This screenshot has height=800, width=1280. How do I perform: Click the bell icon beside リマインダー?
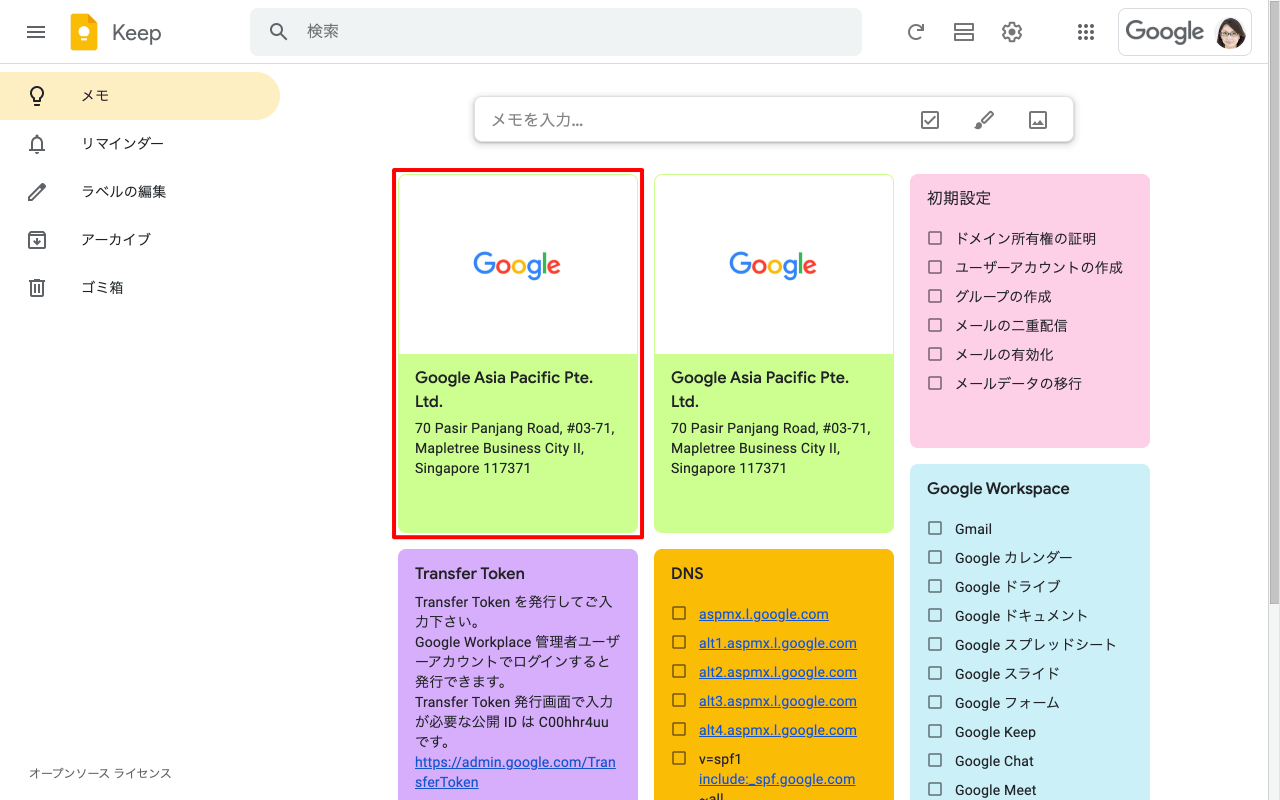(x=37, y=144)
